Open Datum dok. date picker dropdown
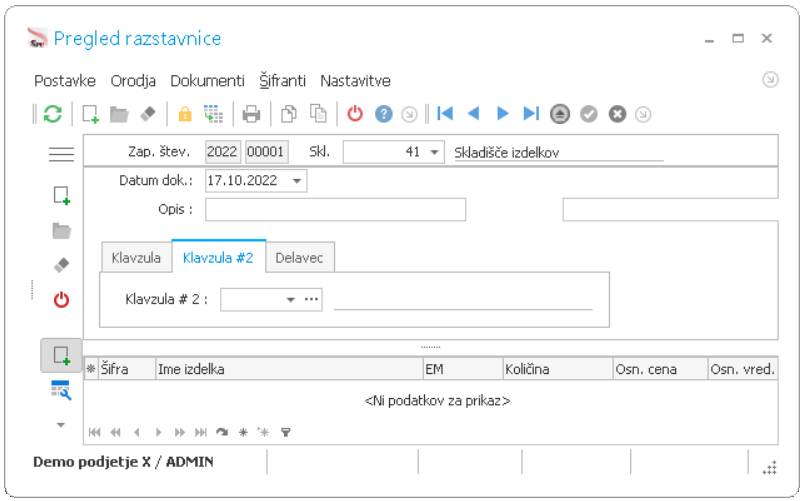Image resolution: width=803 pixels, height=501 pixels. (x=297, y=181)
